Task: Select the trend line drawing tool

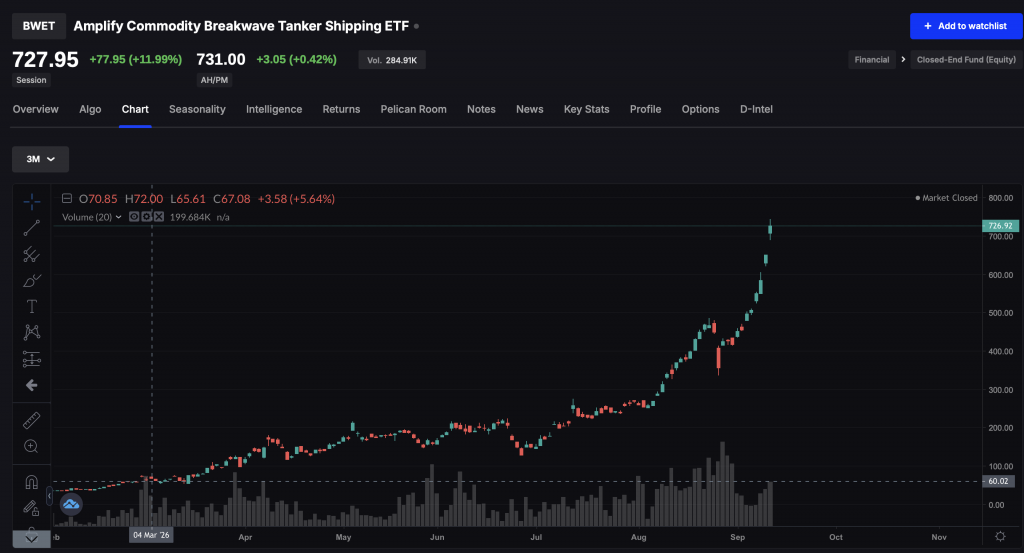Action: pyautogui.click(x=31, y=228)
